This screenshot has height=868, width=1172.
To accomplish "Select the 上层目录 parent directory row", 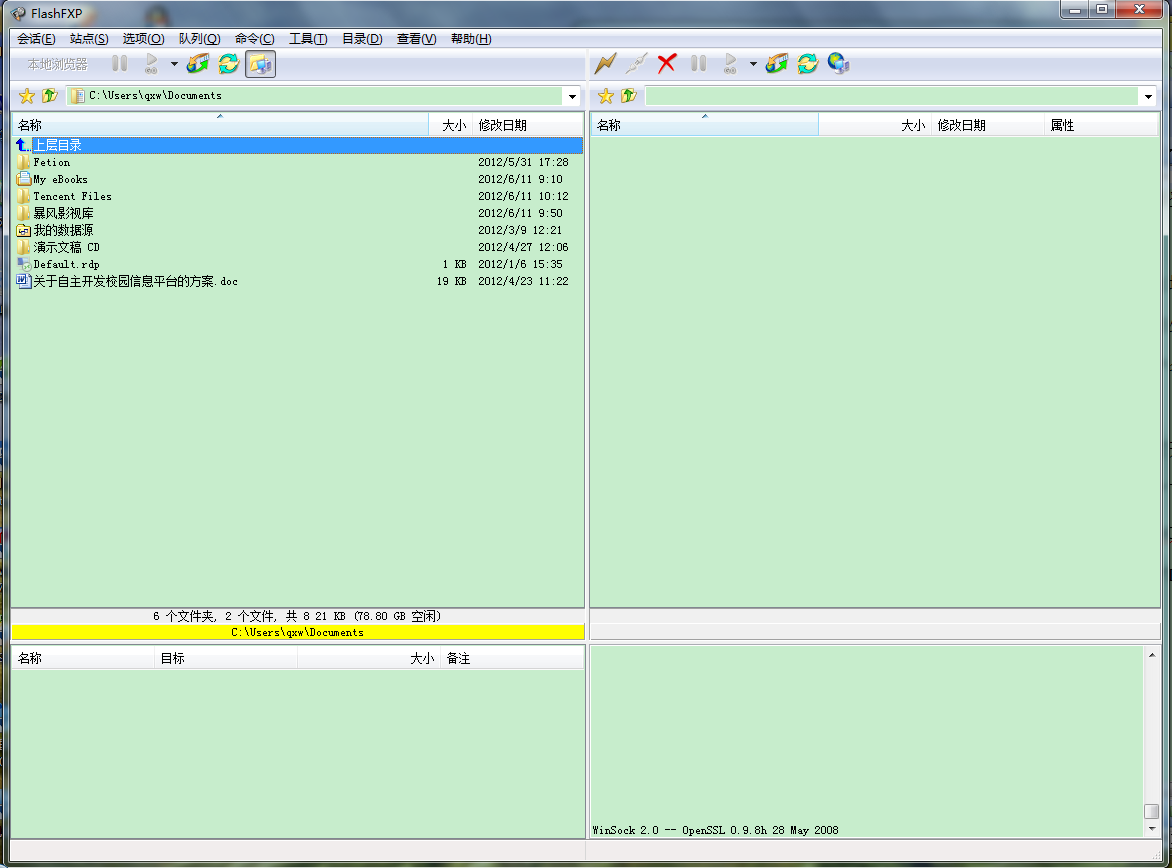I will point(298,145).
